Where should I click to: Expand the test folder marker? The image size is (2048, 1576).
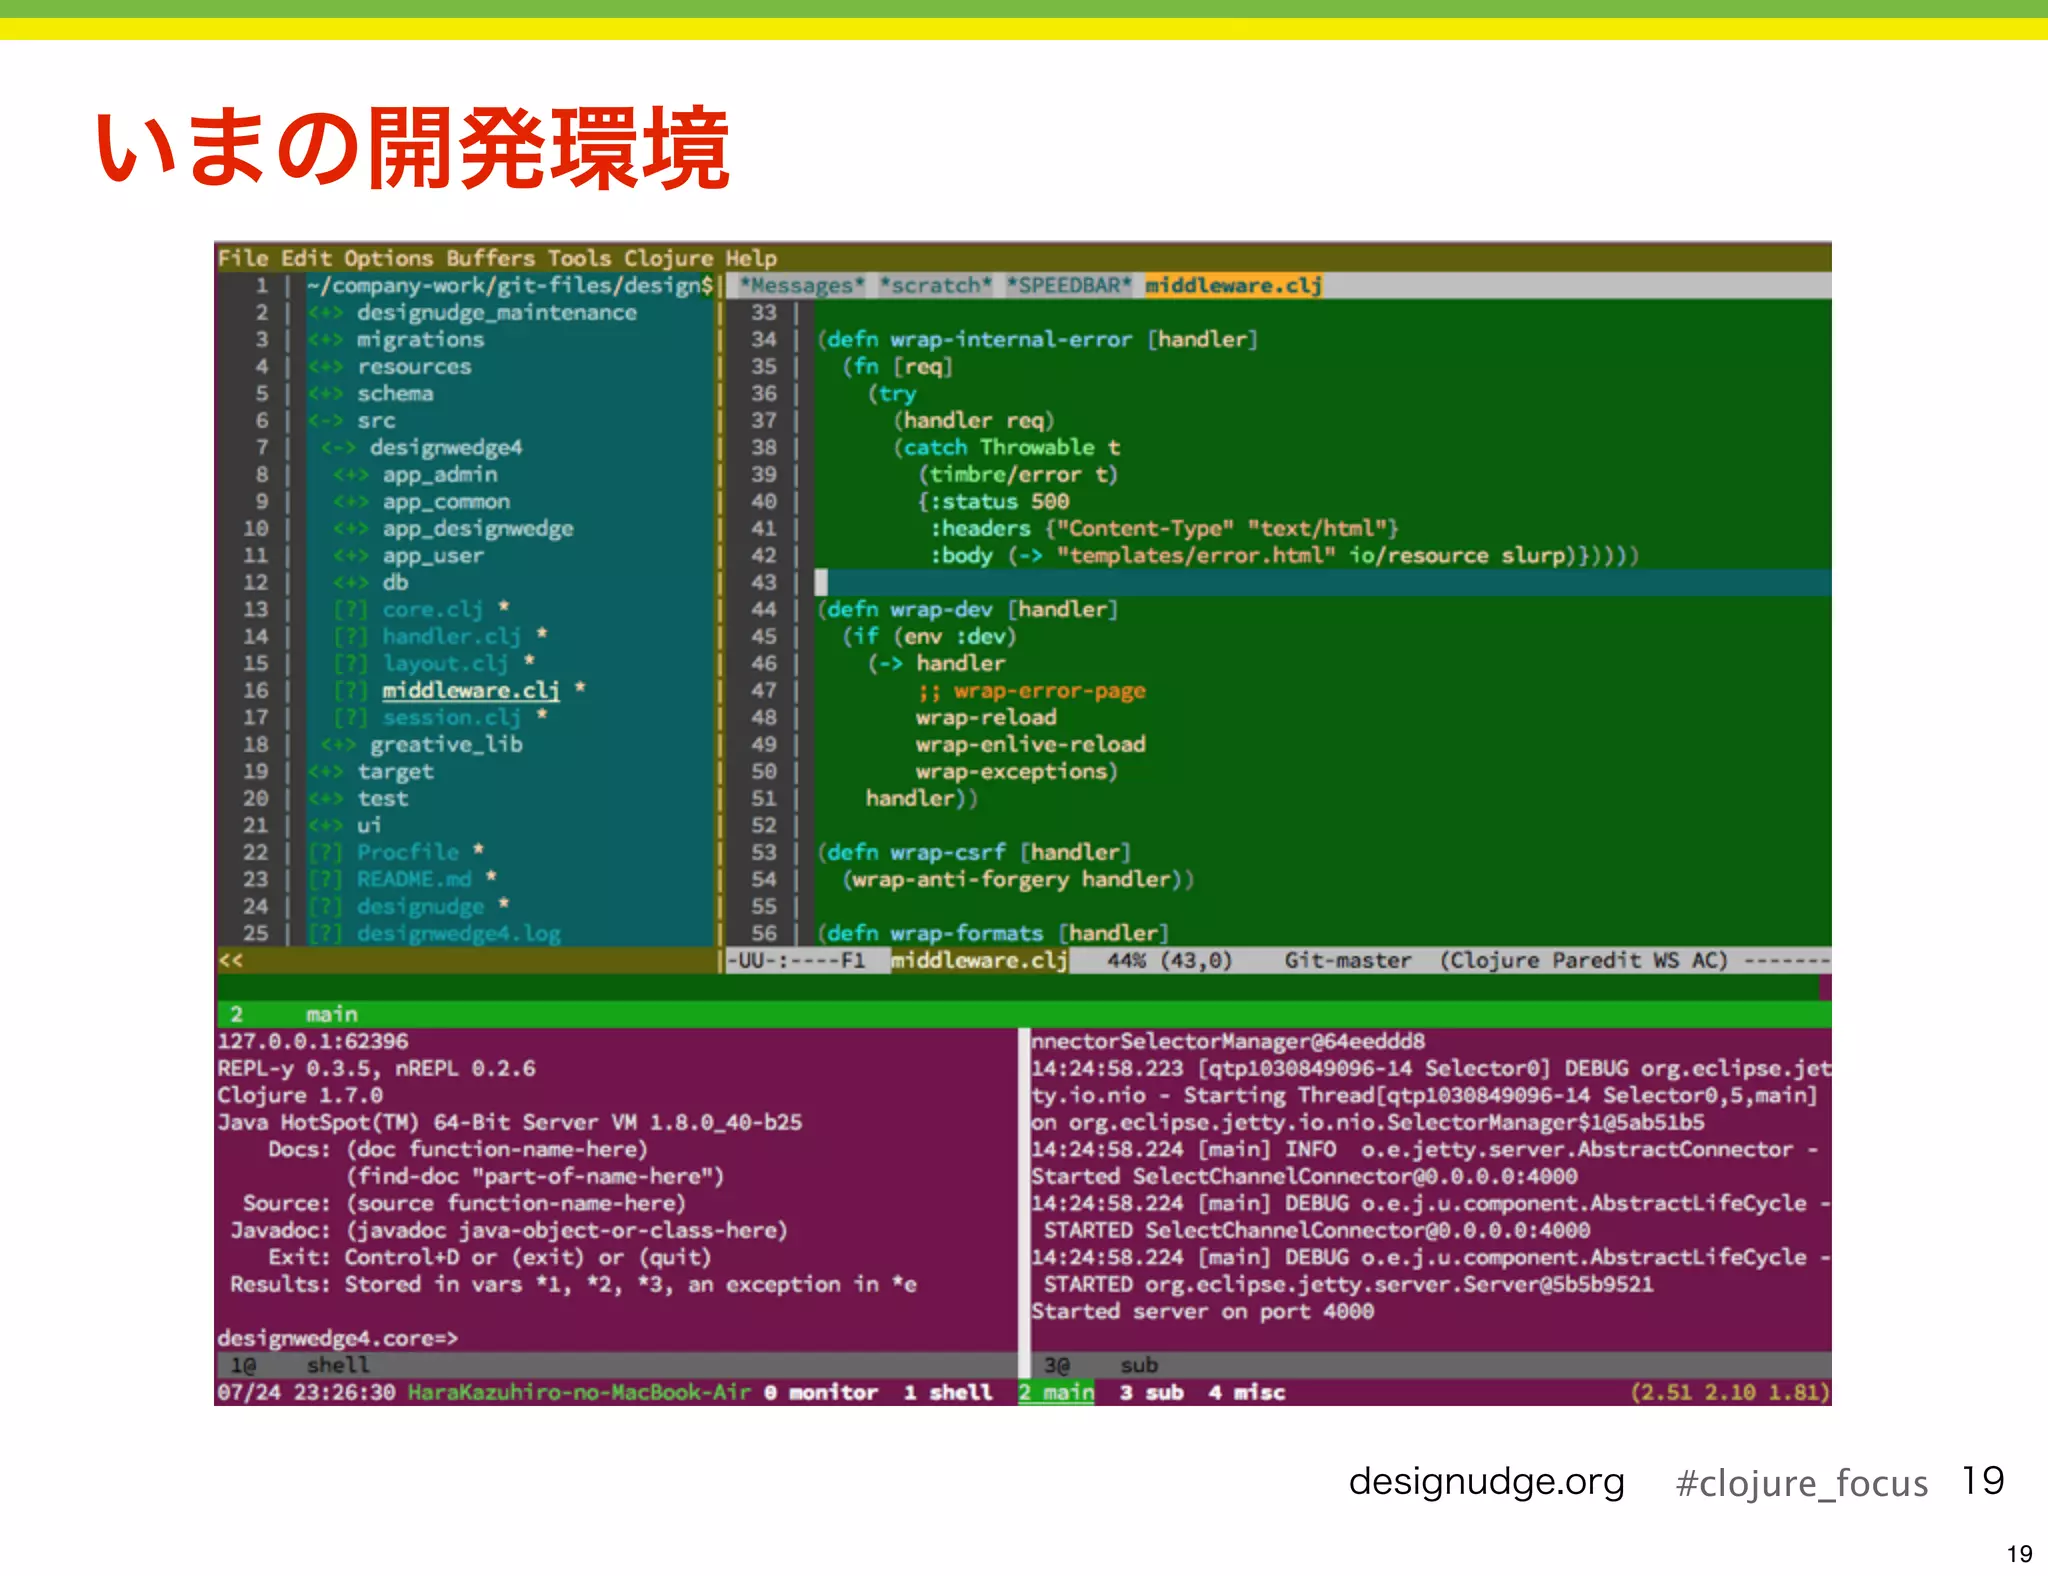[325, 798]
